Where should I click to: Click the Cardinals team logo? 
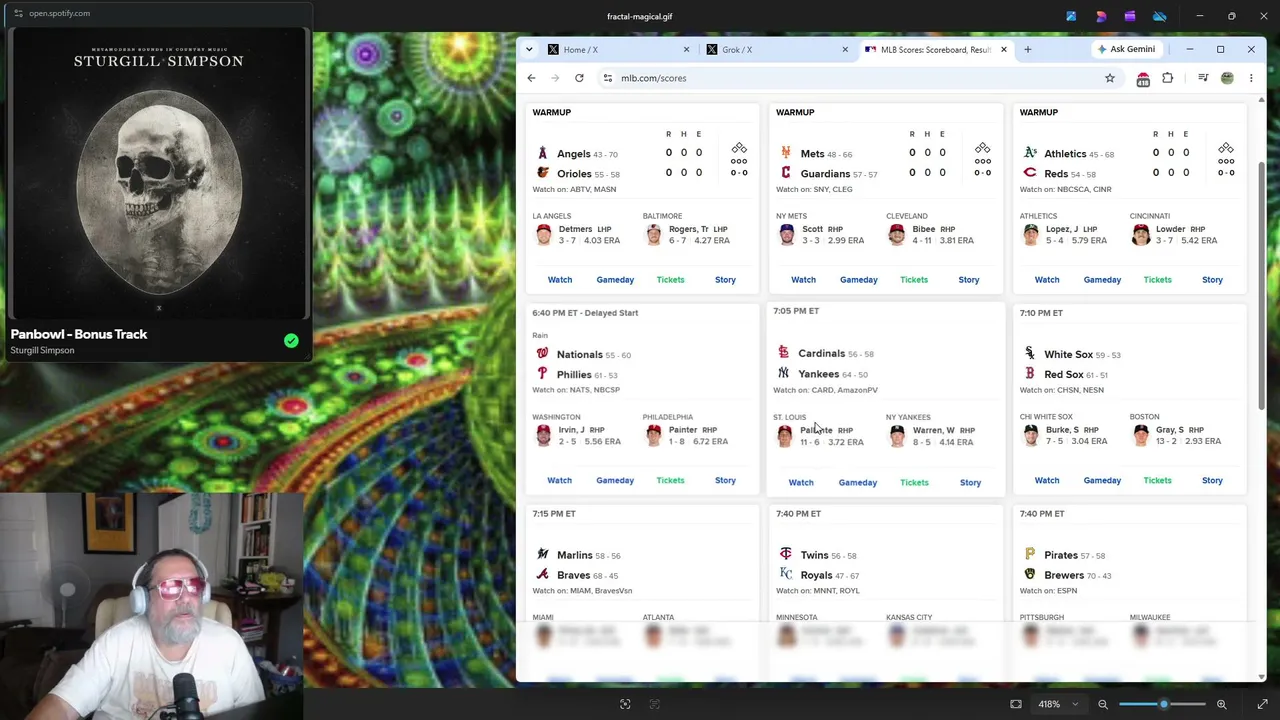pos(783,352)
